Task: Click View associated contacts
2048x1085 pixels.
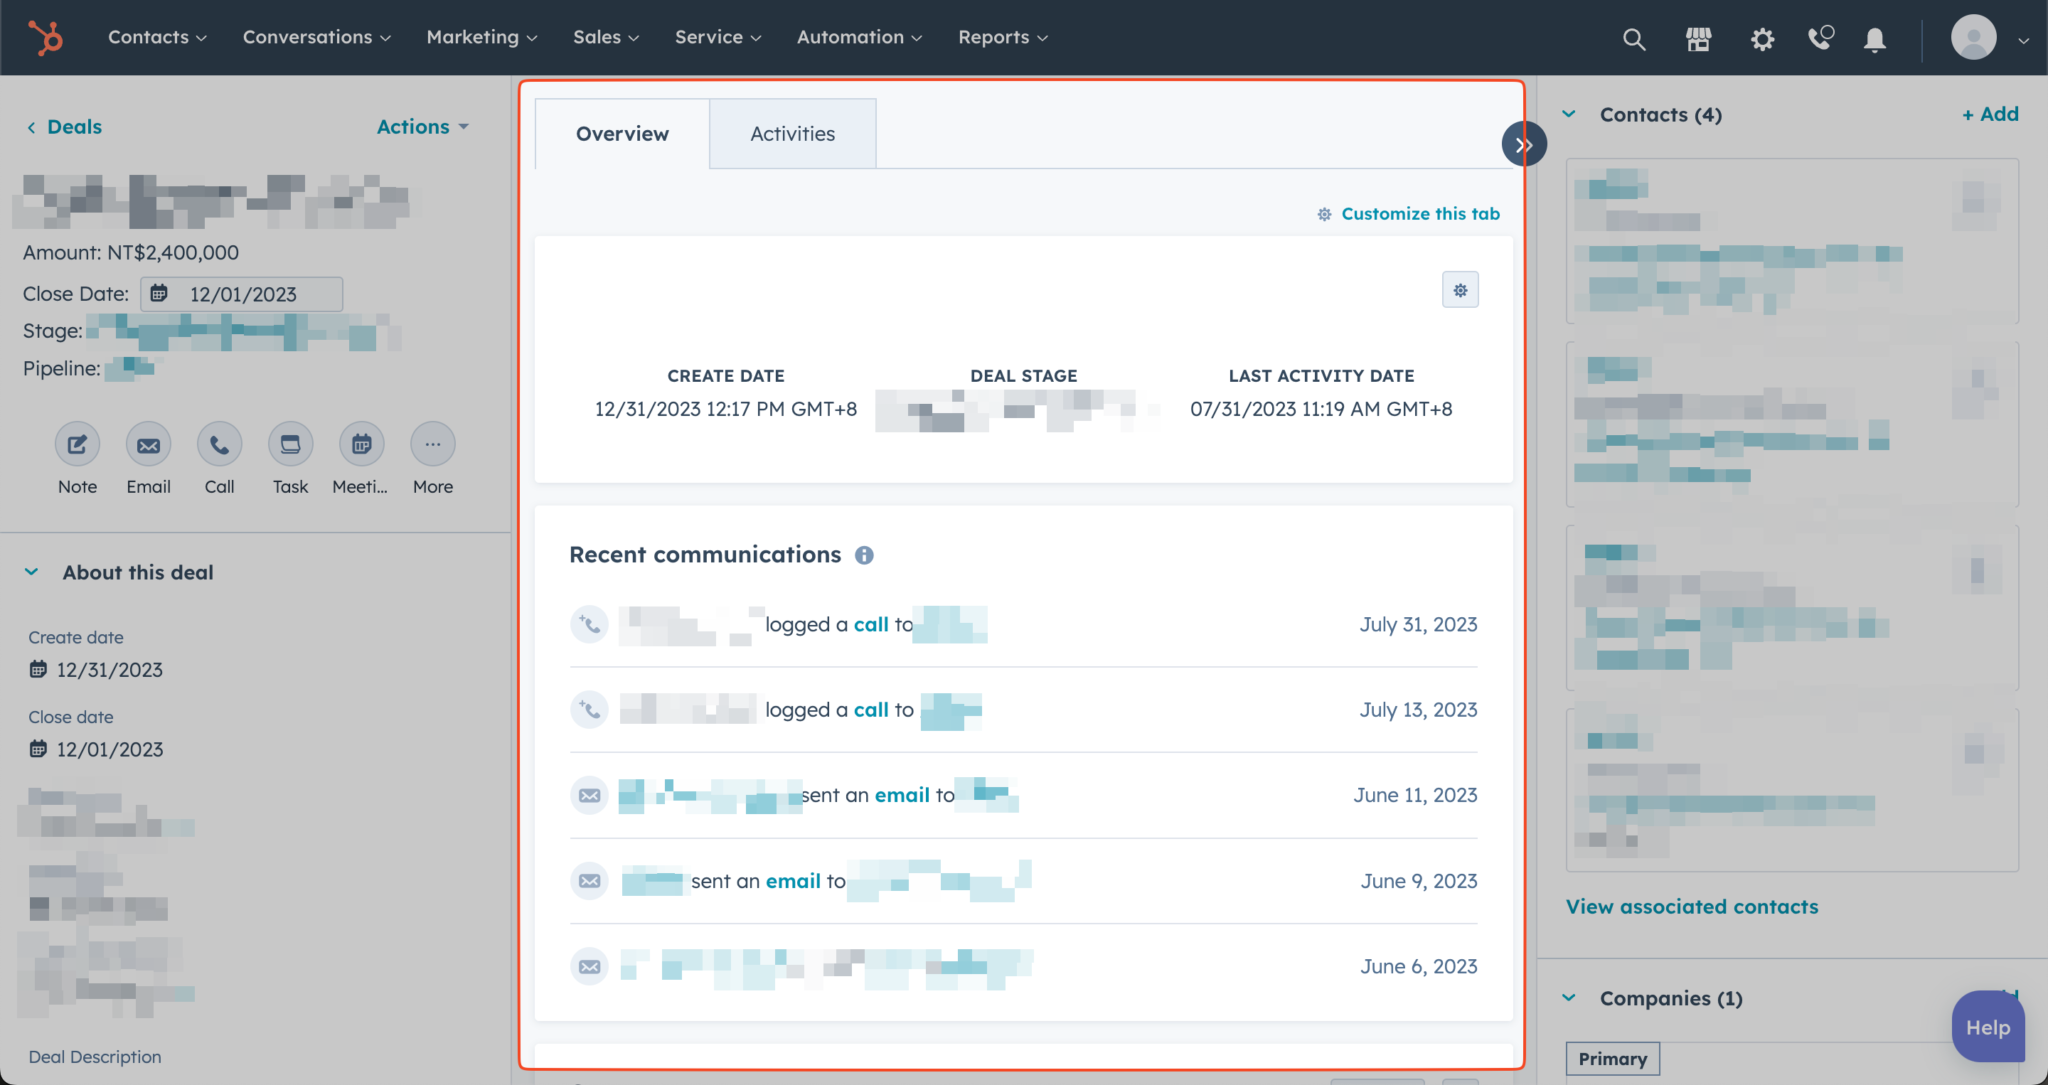Action: pos(1691,906)
